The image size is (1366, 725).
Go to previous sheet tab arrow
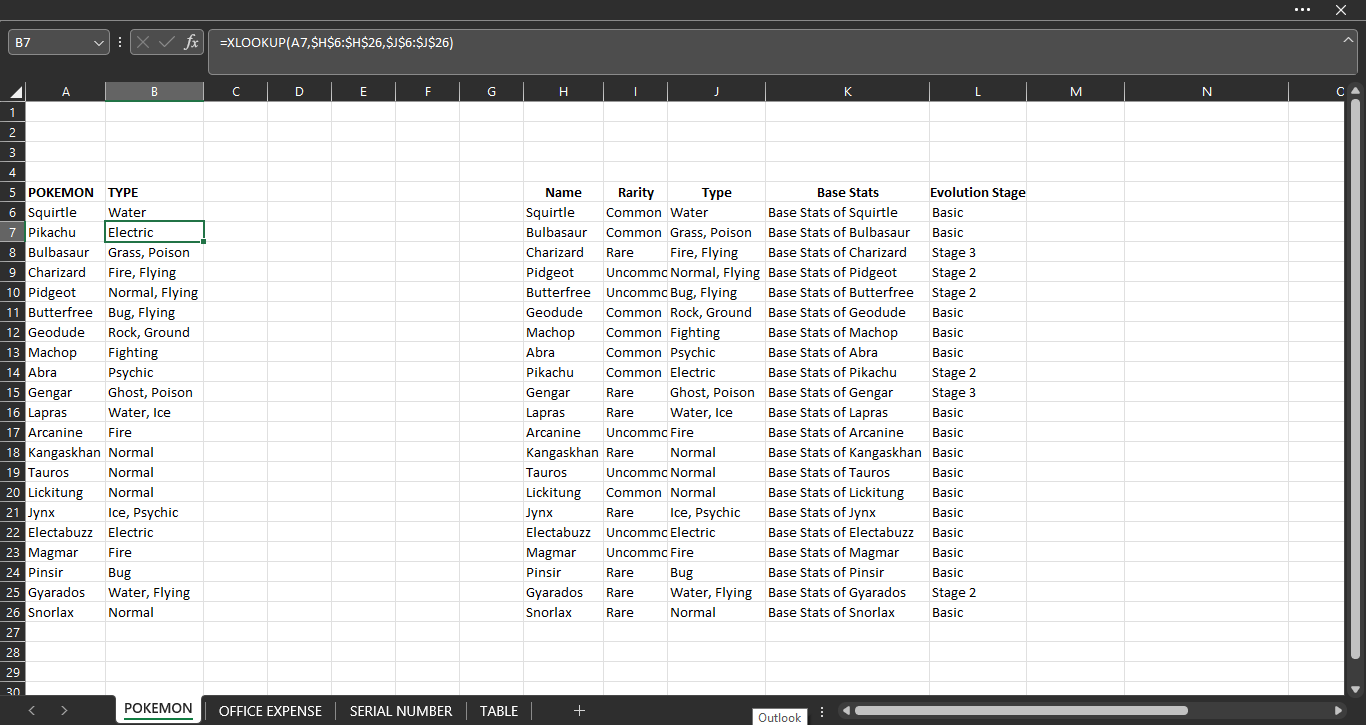[x=32, y=711]
